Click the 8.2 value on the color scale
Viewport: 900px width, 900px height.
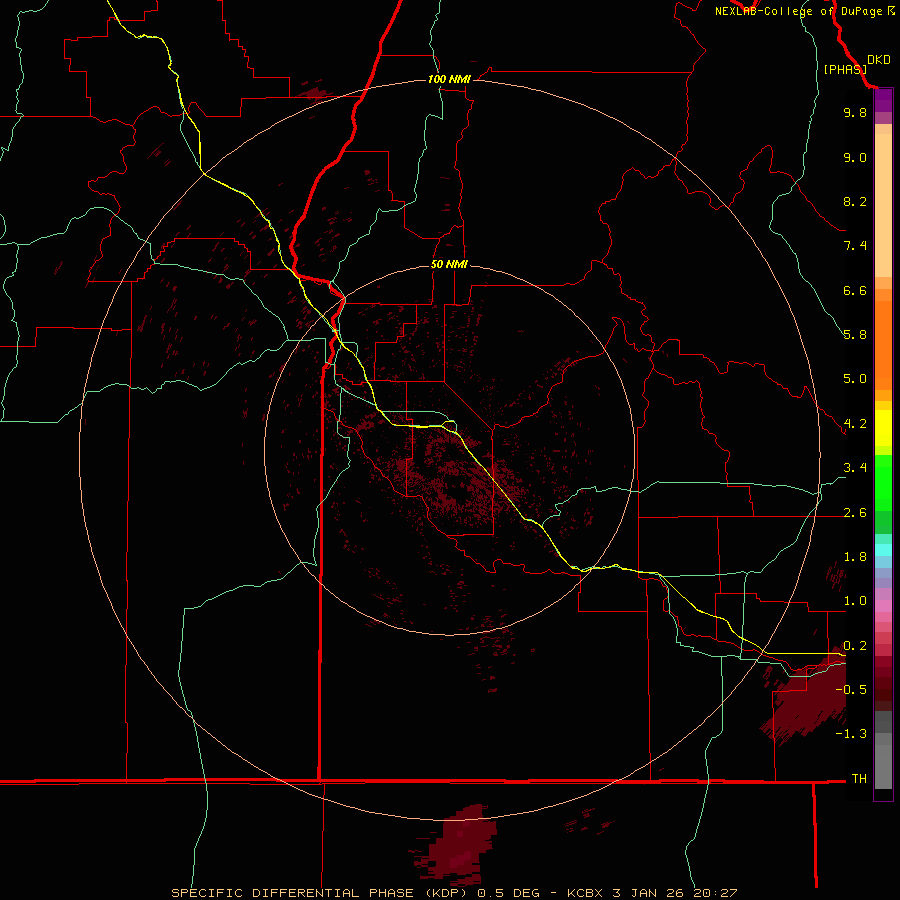855,201
